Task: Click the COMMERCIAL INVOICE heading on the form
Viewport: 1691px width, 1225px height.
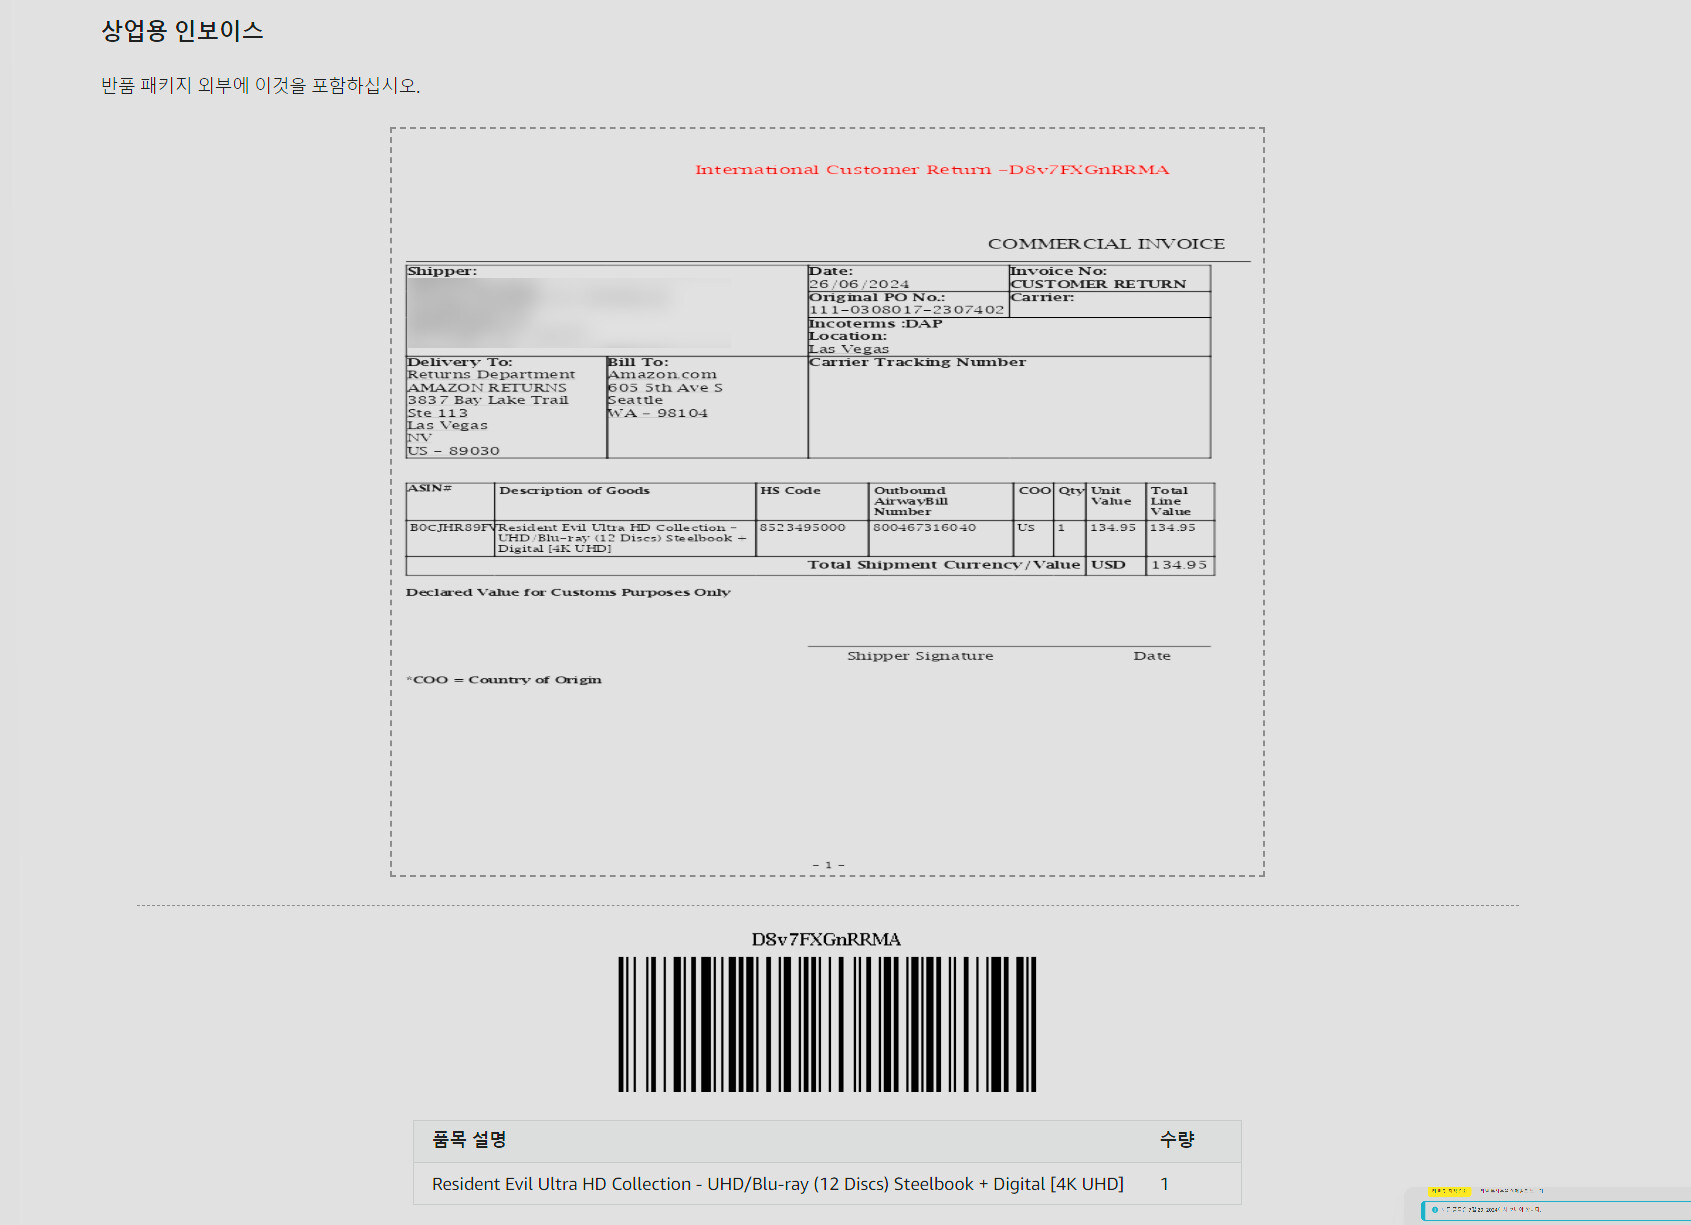Action: click(1106, 244)
